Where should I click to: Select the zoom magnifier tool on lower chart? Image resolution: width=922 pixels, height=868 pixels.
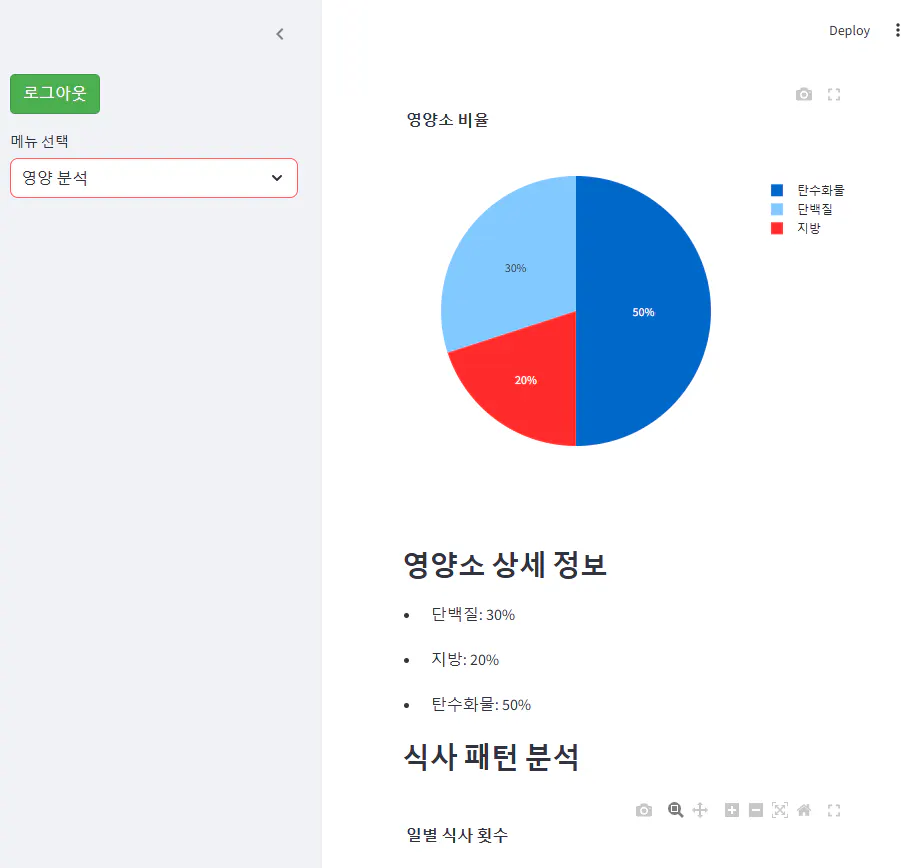pyautogui.click(x=676, y=810)
